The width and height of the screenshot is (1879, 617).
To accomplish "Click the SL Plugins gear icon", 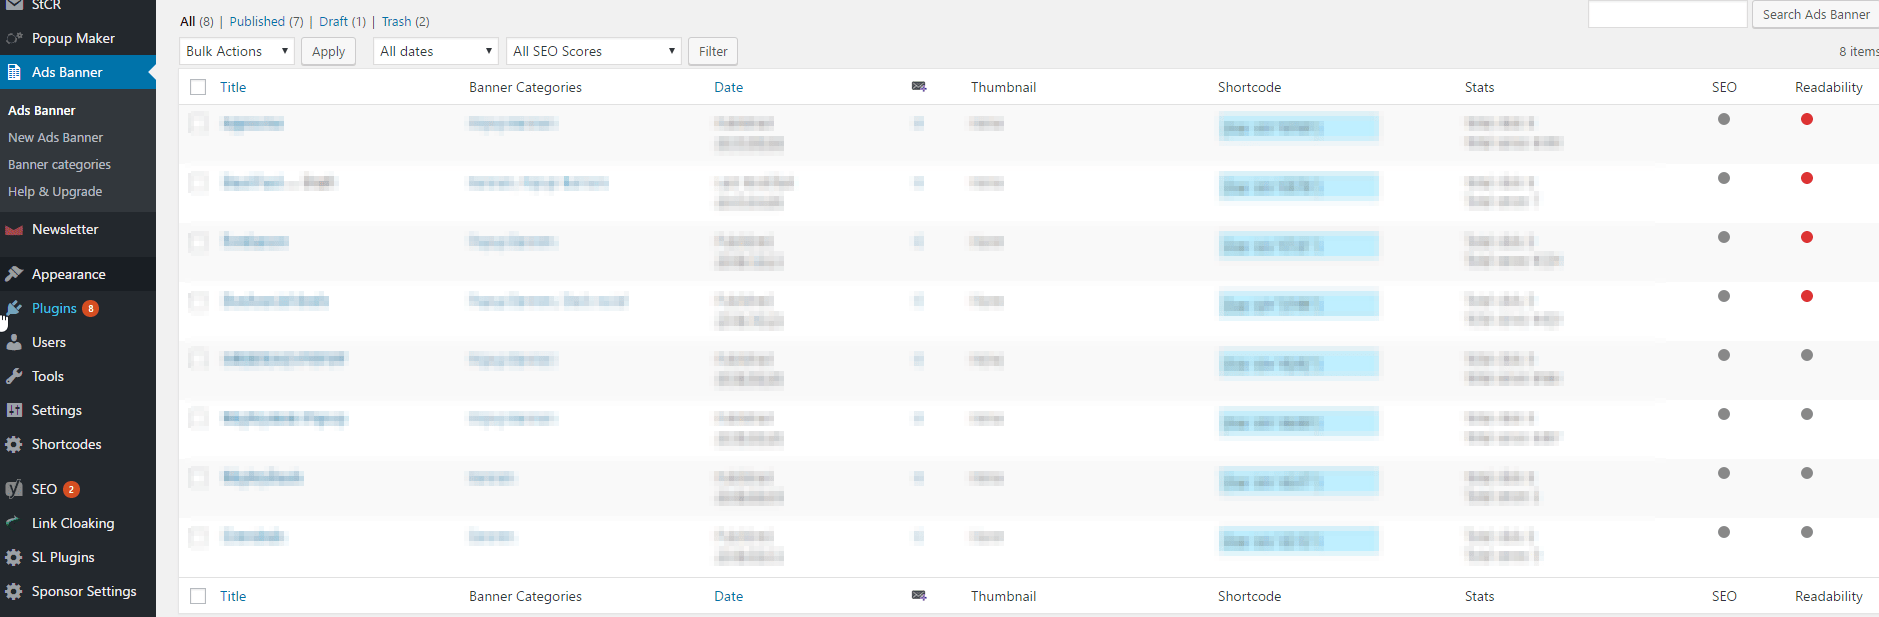I will 14,557.
